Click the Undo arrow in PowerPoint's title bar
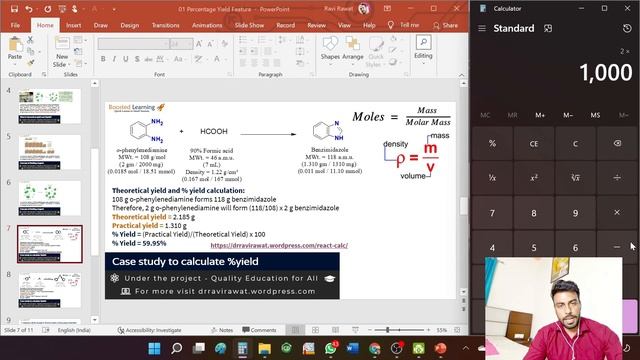 click(29, 9)
